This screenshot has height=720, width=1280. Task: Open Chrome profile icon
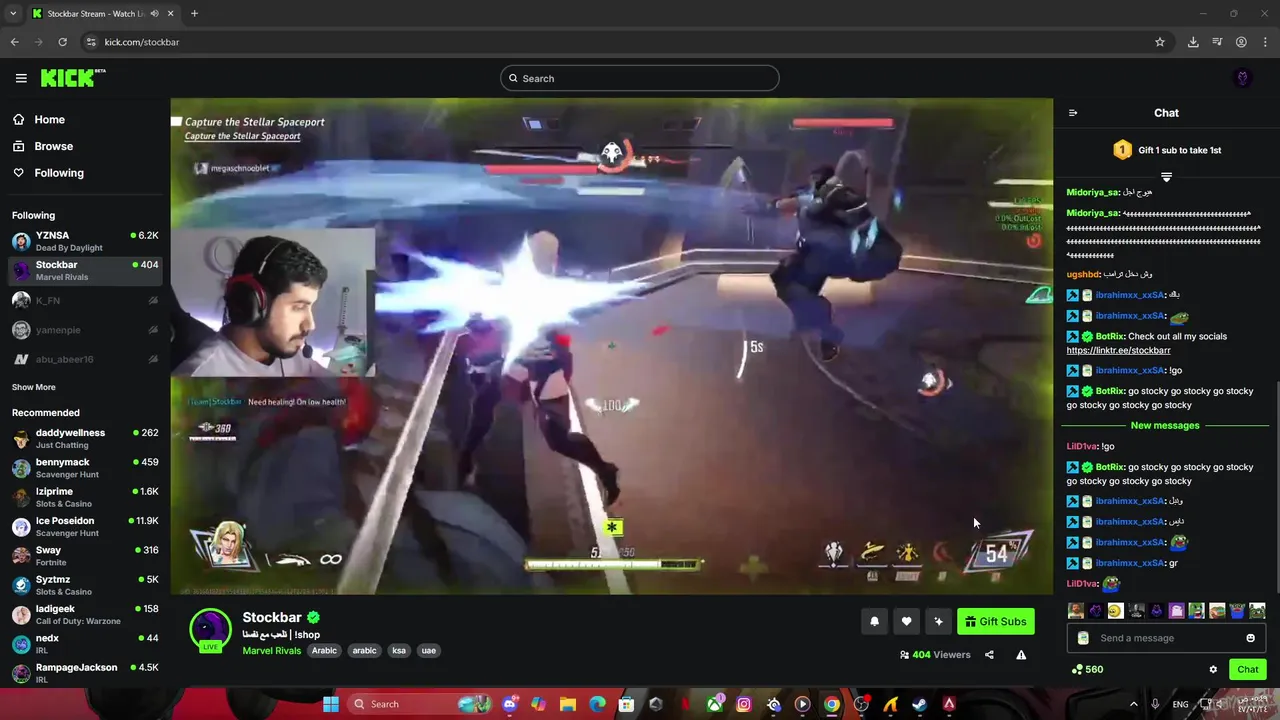1241,42
